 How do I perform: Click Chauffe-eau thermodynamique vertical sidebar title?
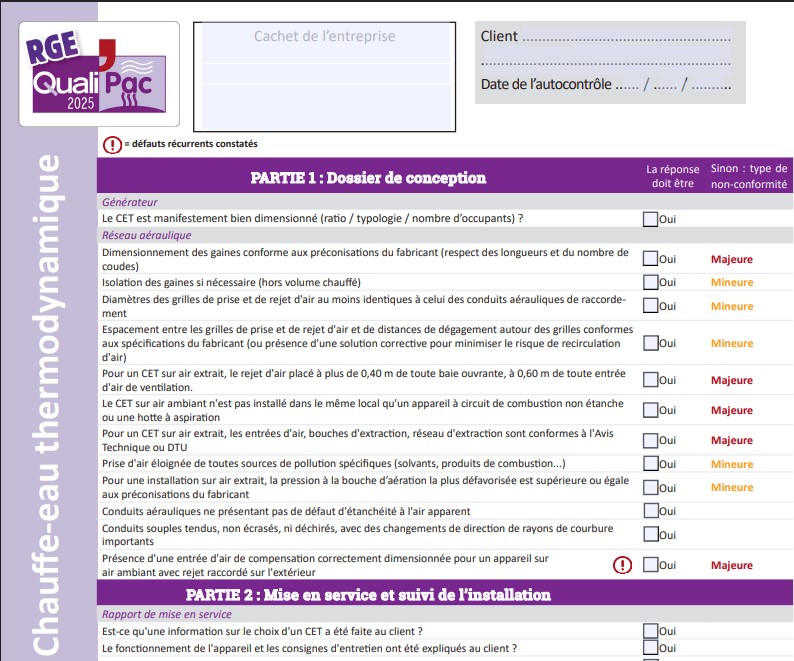tap(47, 404)
